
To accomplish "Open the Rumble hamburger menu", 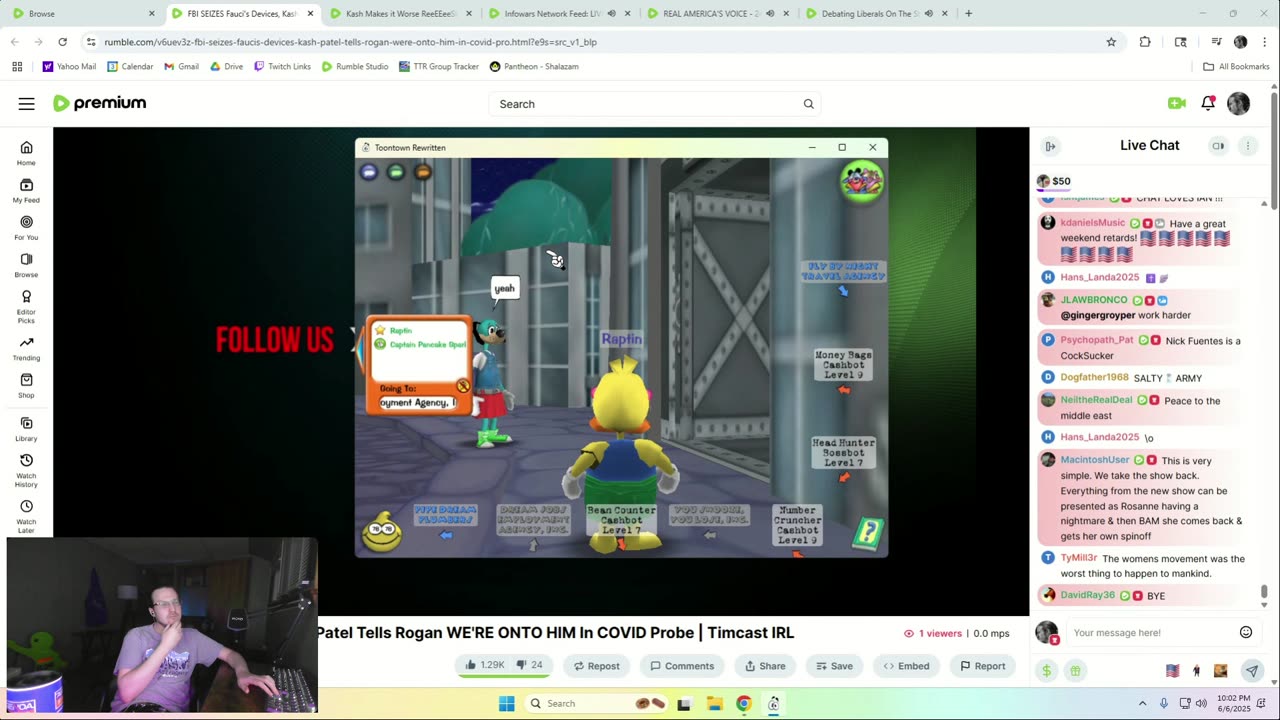I will pos(27,104).
